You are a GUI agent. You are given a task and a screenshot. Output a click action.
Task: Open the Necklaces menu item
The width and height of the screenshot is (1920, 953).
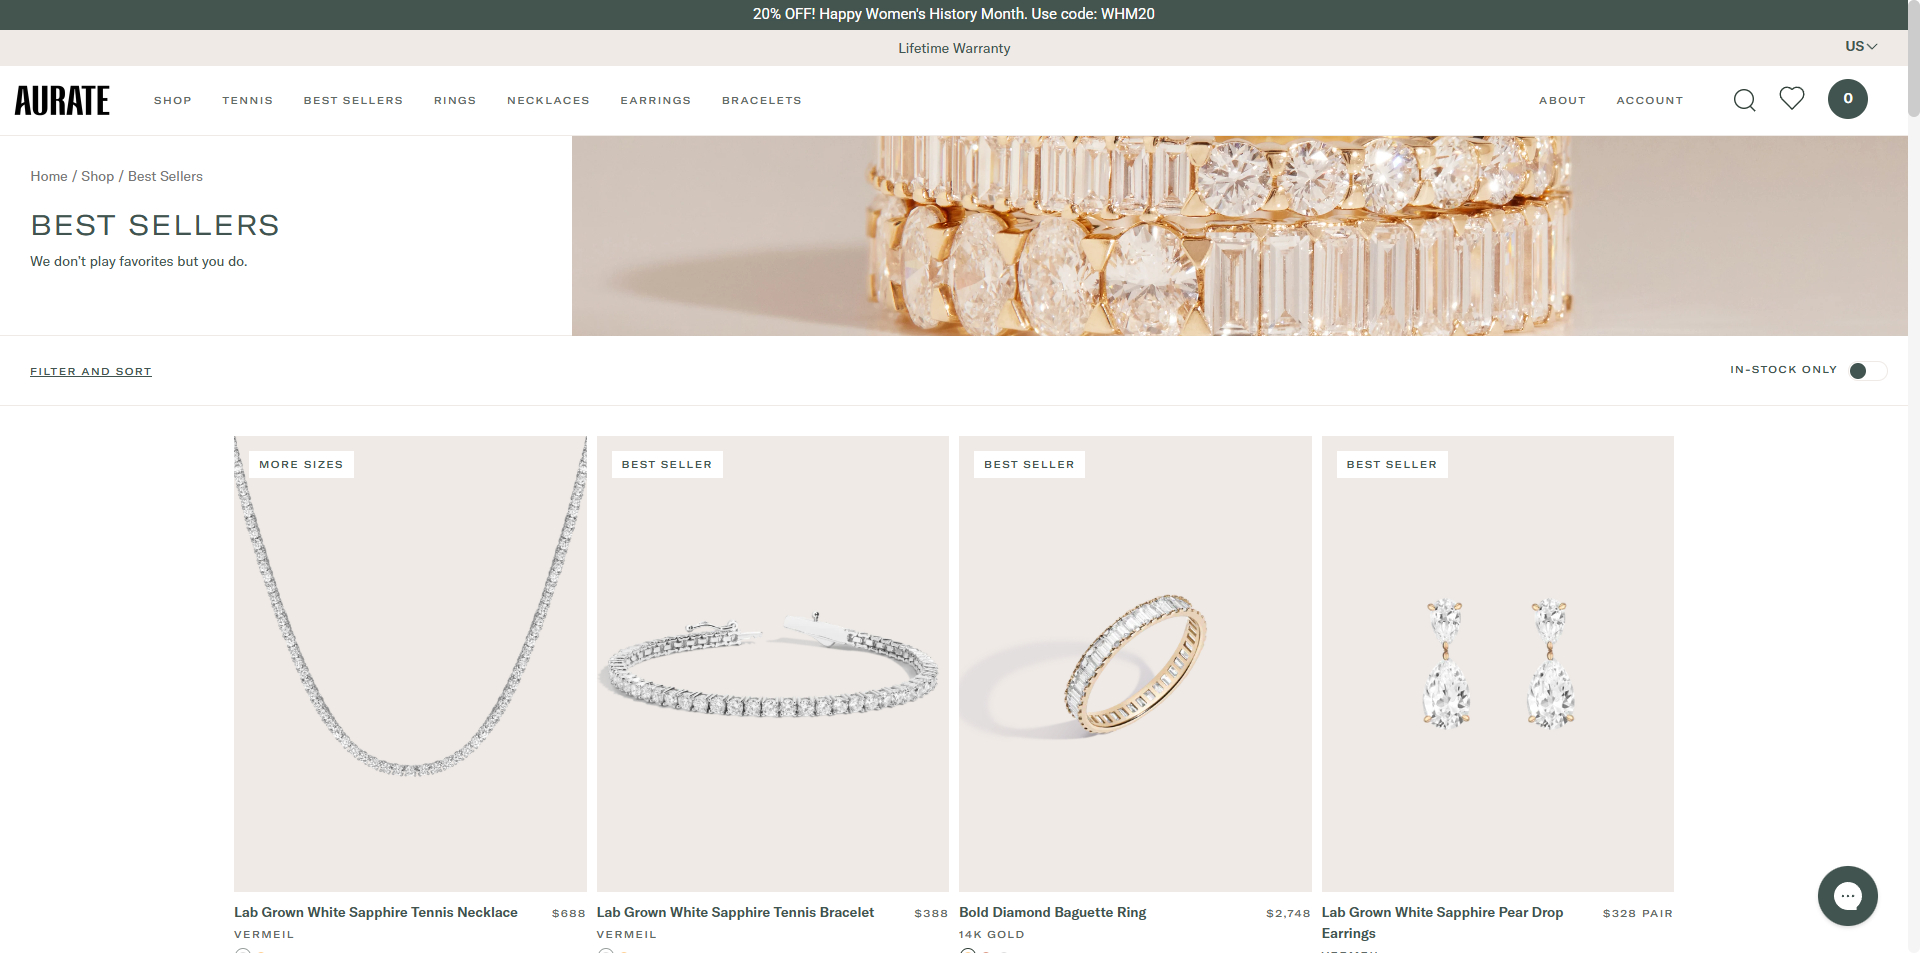click(548, 101)
